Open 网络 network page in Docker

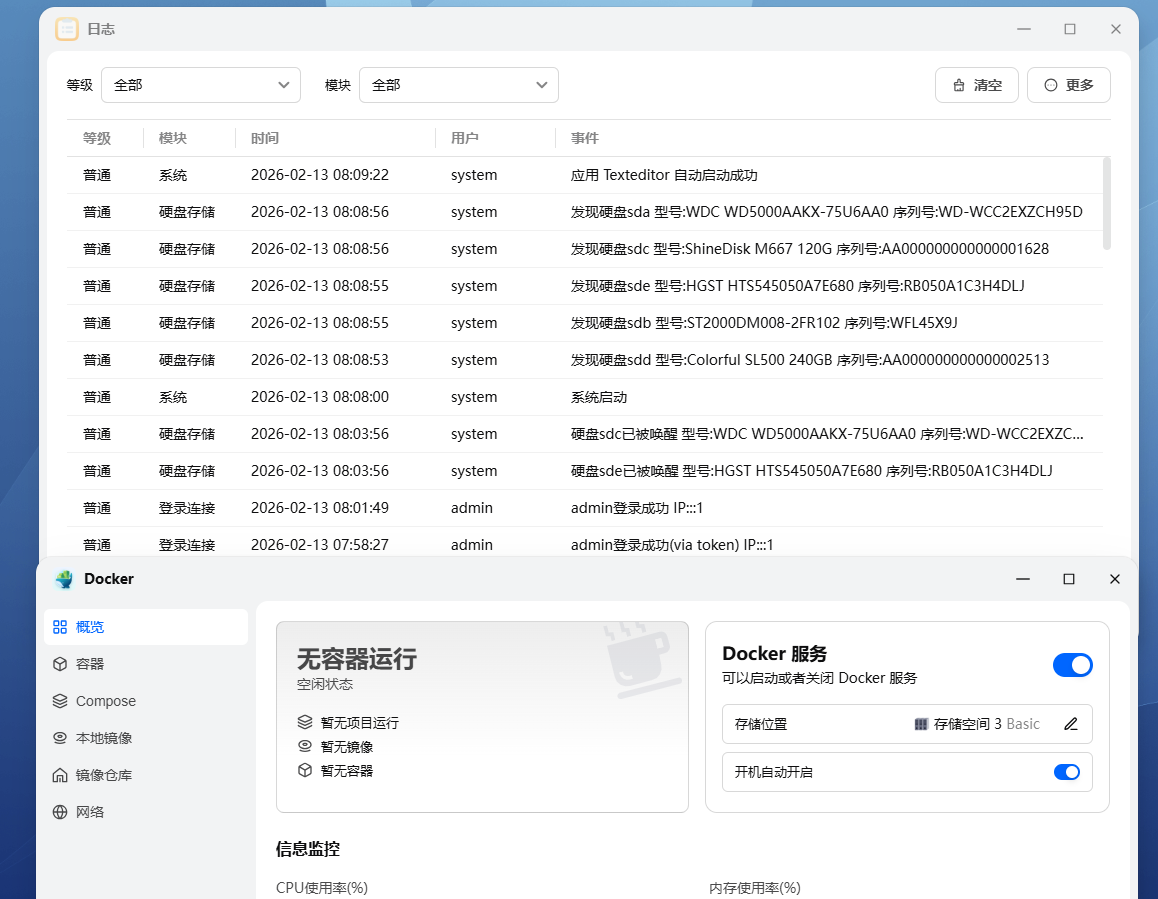[x=90, y=812]
